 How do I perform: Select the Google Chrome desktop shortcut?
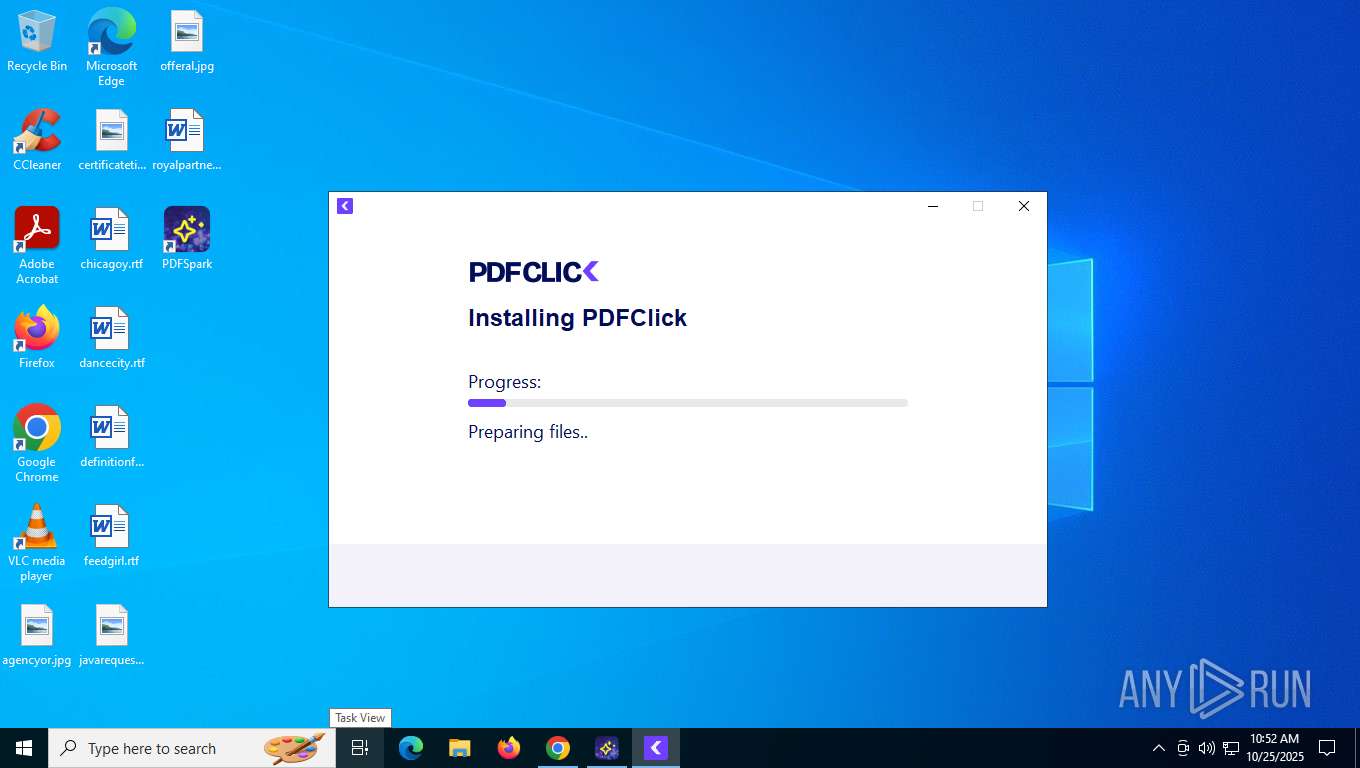37,444
